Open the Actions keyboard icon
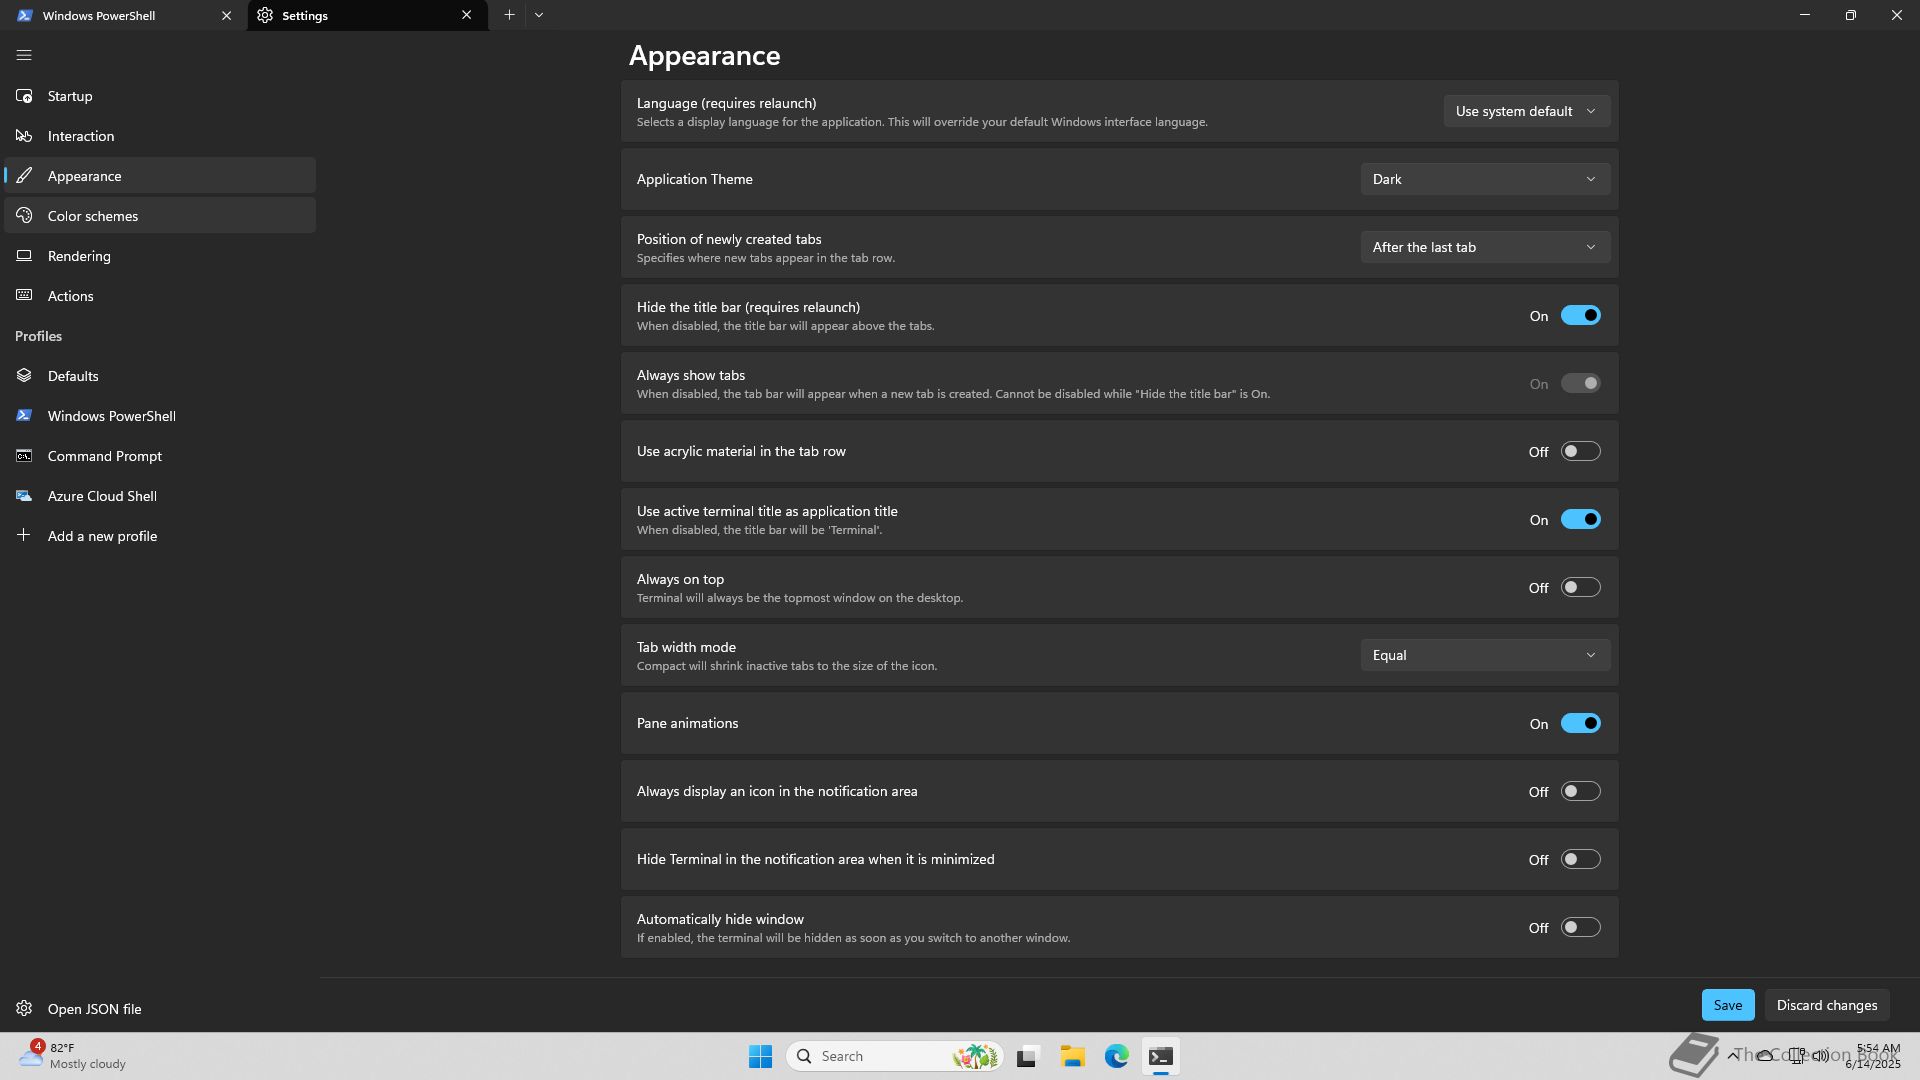Screen dimensions: 1920x1080 (x=24, y=296)
